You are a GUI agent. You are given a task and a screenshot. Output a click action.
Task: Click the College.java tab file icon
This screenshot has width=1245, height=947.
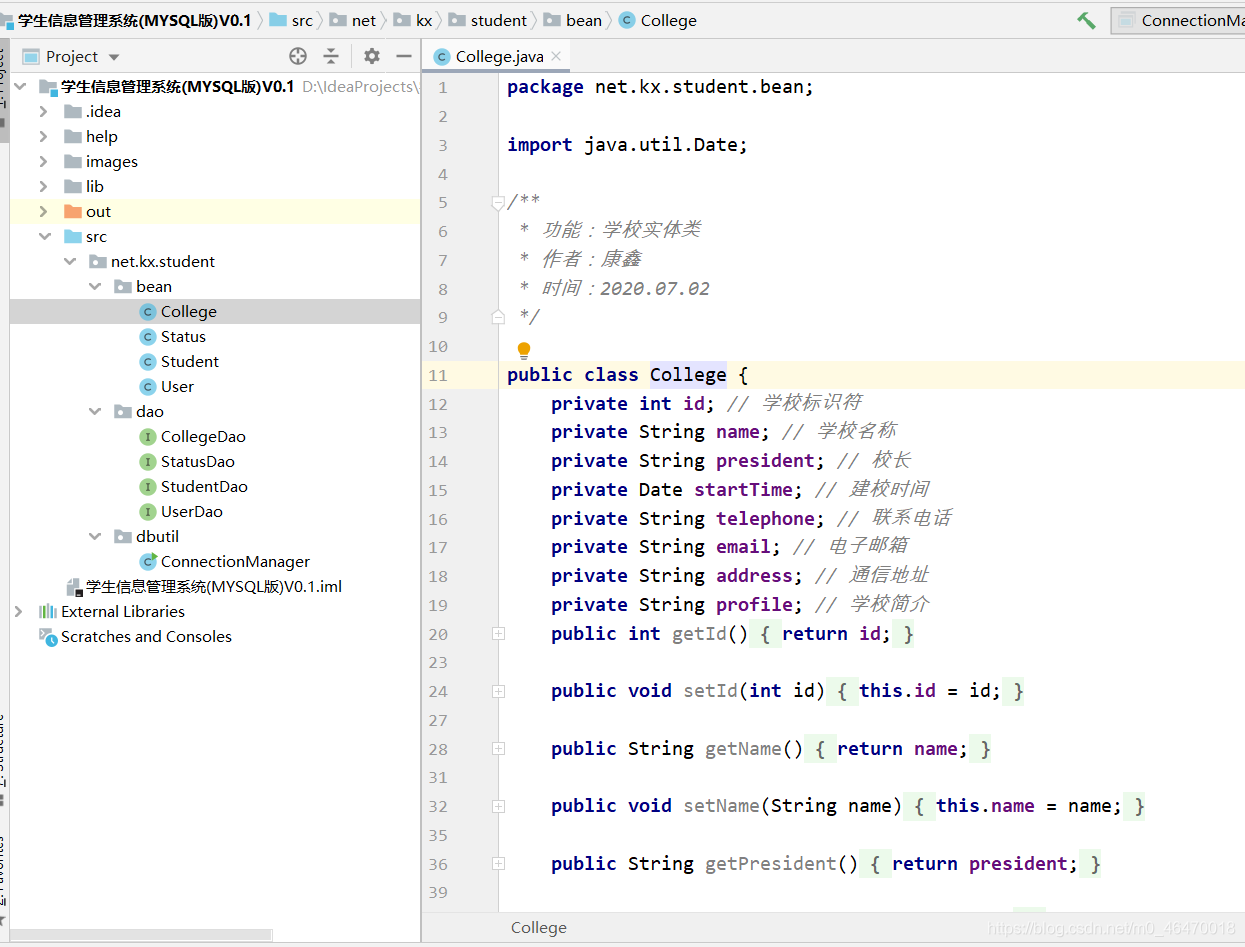[442, 56]
